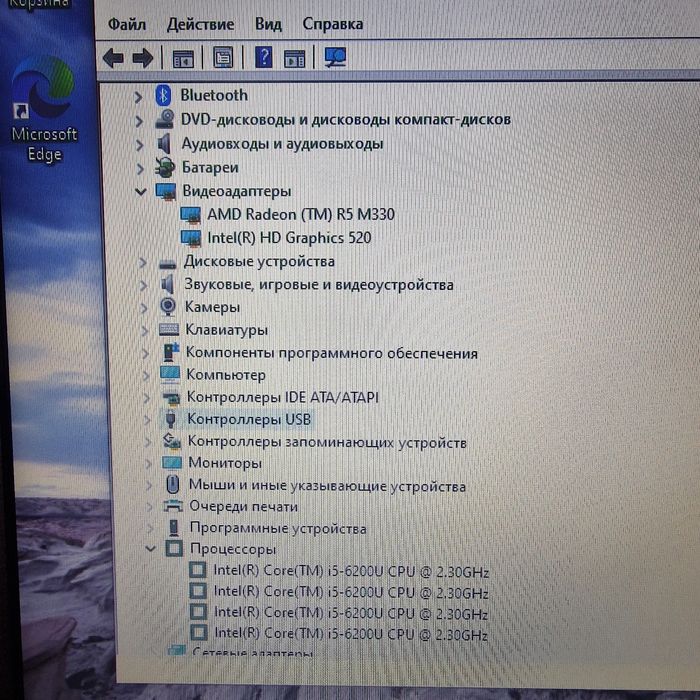
Task: Click the battery icon next to Батареи
Action: [165, 167]
